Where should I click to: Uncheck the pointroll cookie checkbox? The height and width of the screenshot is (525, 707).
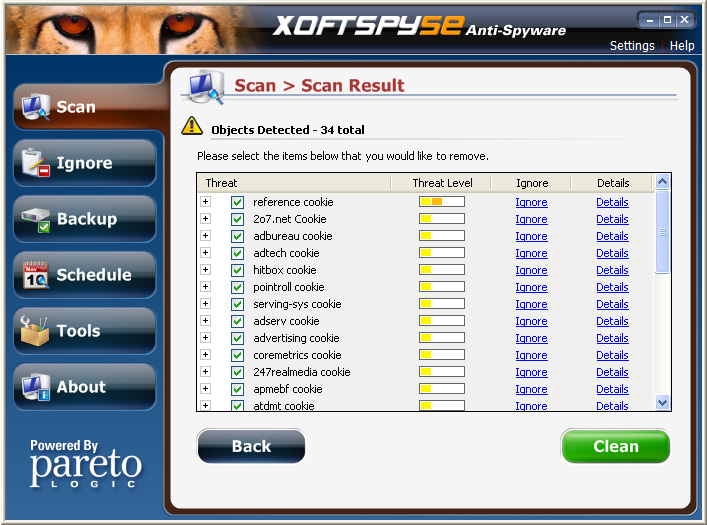pyautogui.click(x=238, y=287)
